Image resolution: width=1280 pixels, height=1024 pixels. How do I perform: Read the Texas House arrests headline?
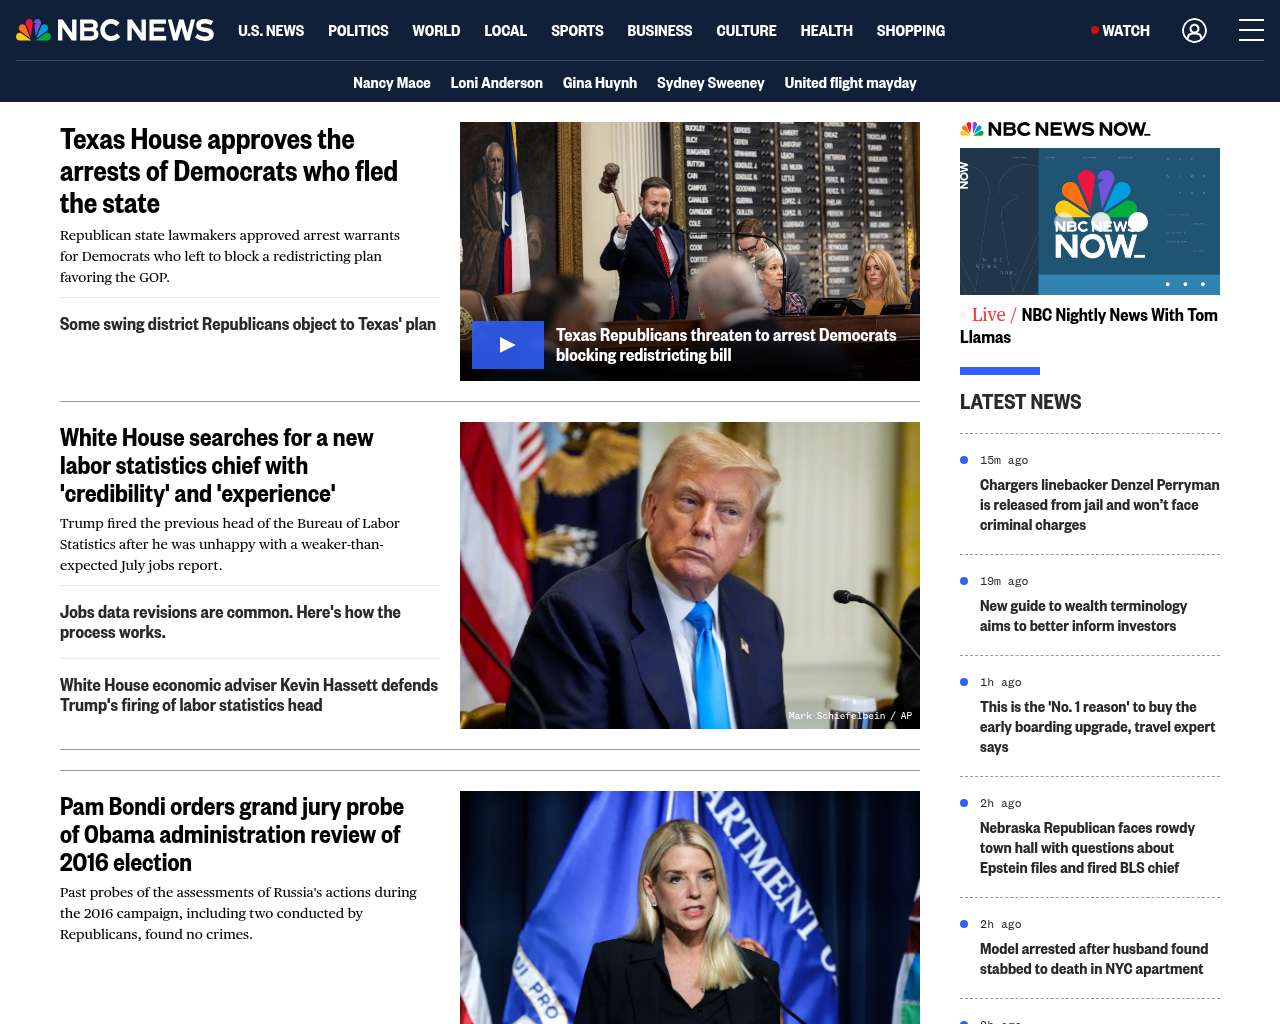[x=229, y=171]
